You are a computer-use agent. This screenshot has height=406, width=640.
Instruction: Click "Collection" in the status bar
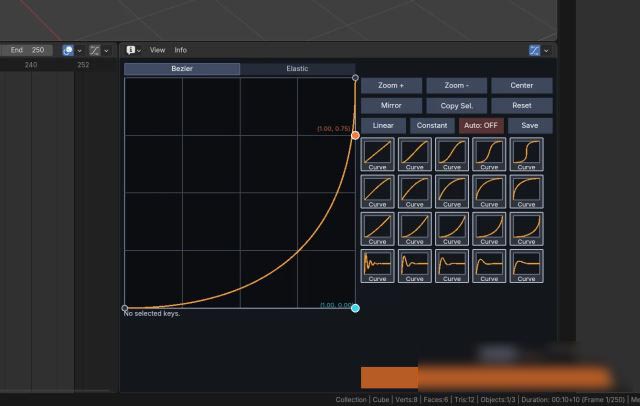(351, 399)
